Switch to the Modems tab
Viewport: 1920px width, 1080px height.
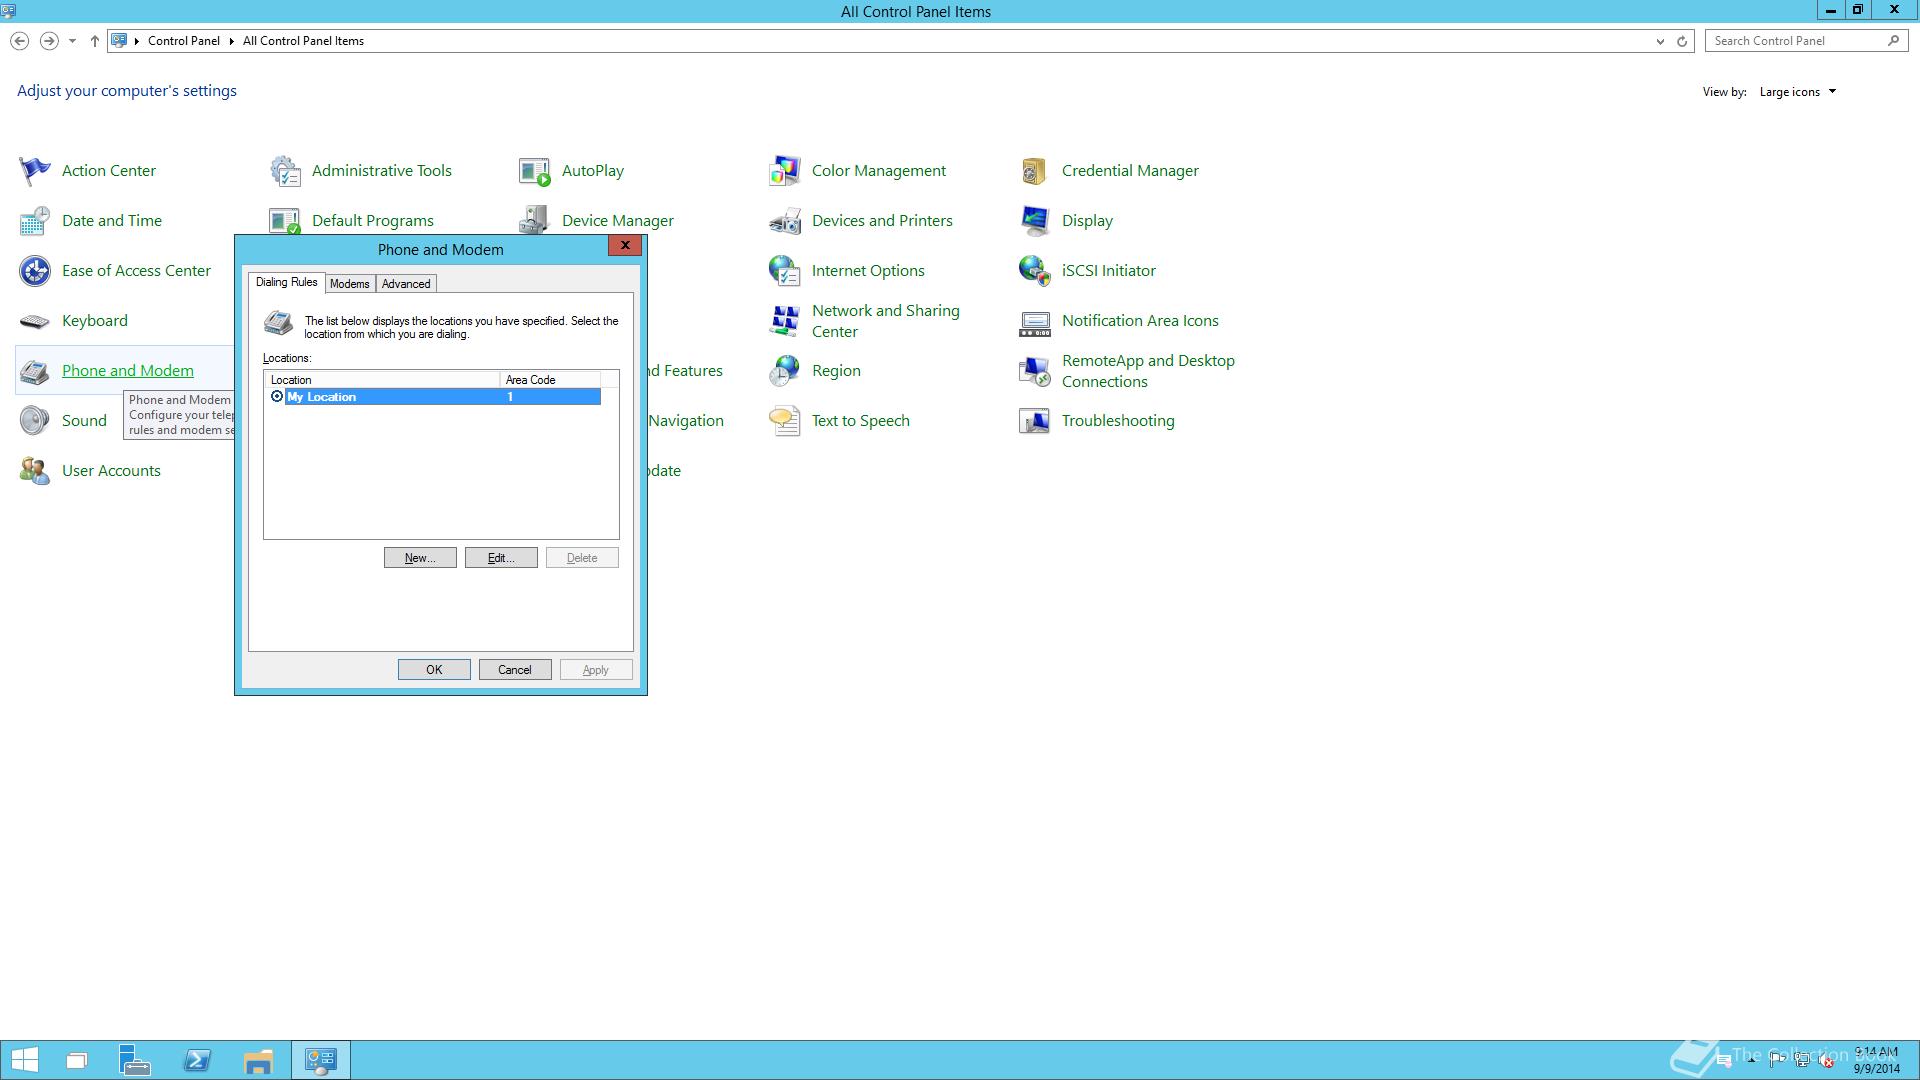pos(350,284)
